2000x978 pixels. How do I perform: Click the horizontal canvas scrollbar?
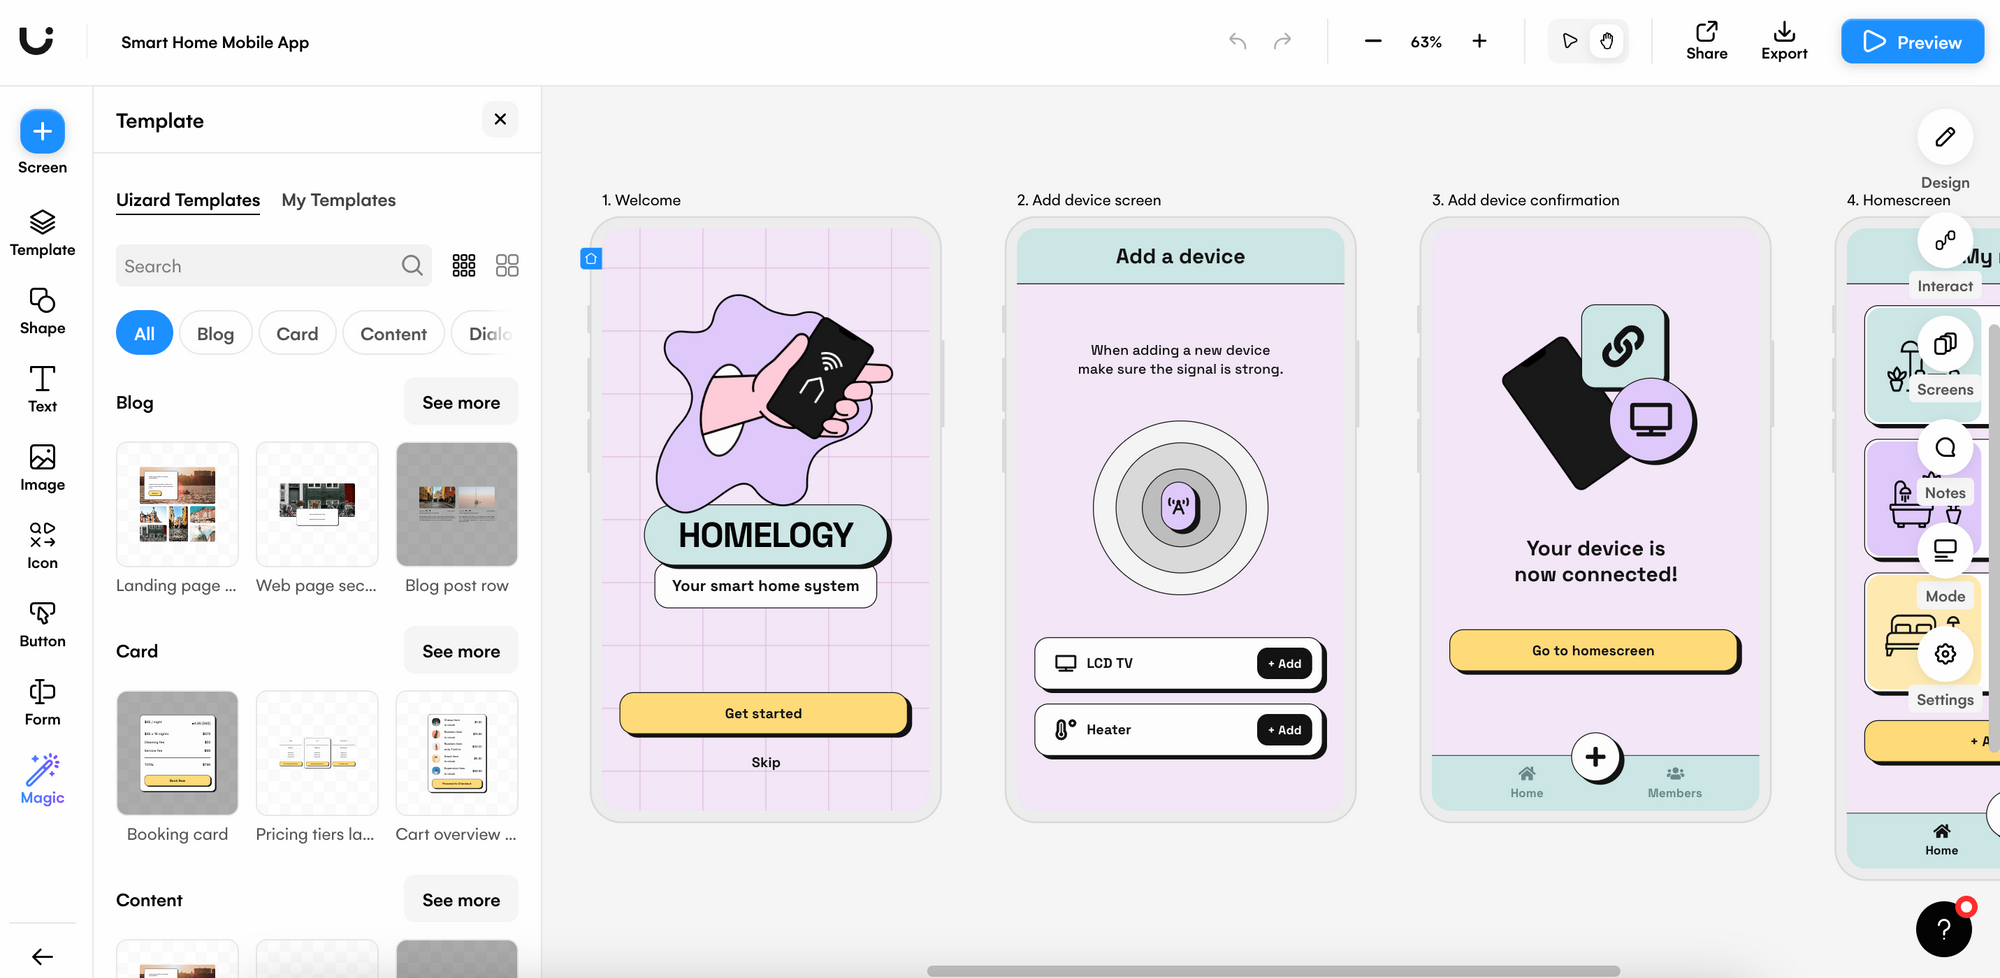tap(1272, 971)
